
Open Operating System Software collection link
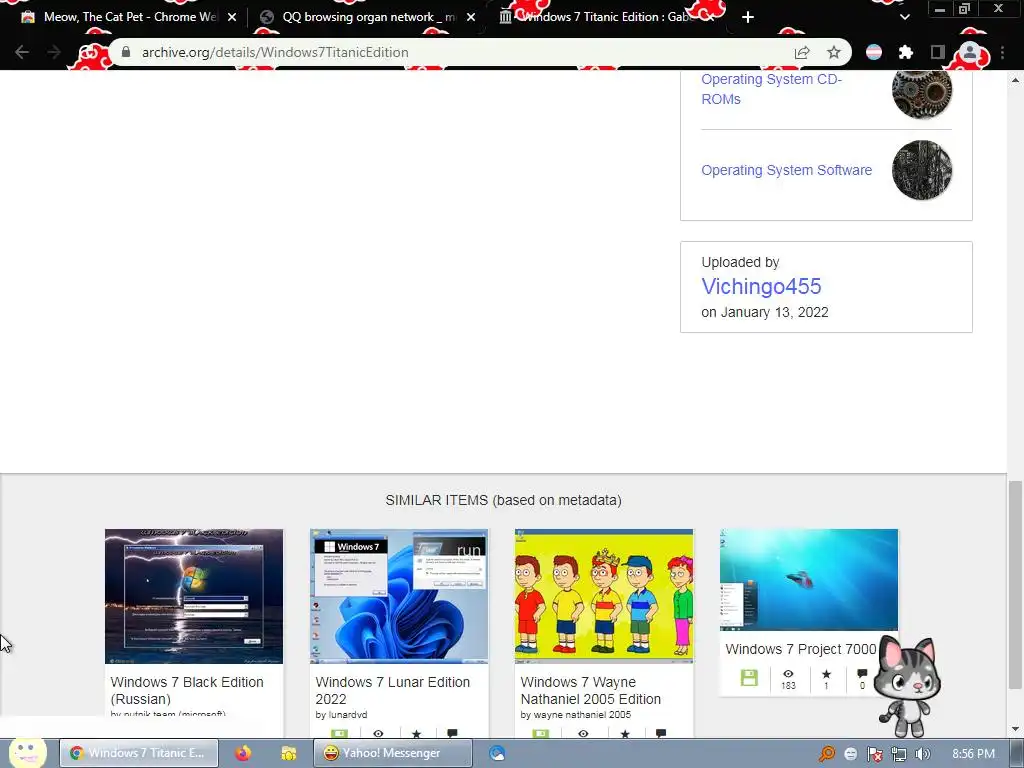click(x=786, y=170)
